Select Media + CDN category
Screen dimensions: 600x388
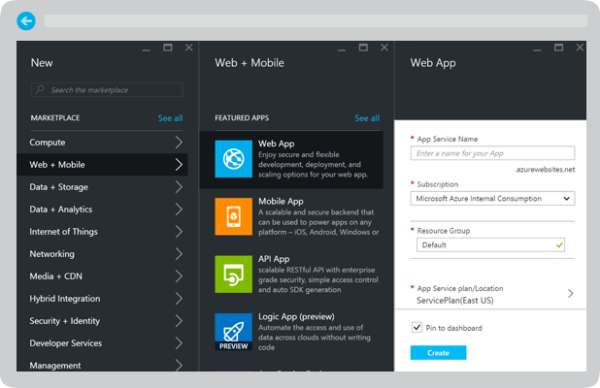[x=102, y=276]
